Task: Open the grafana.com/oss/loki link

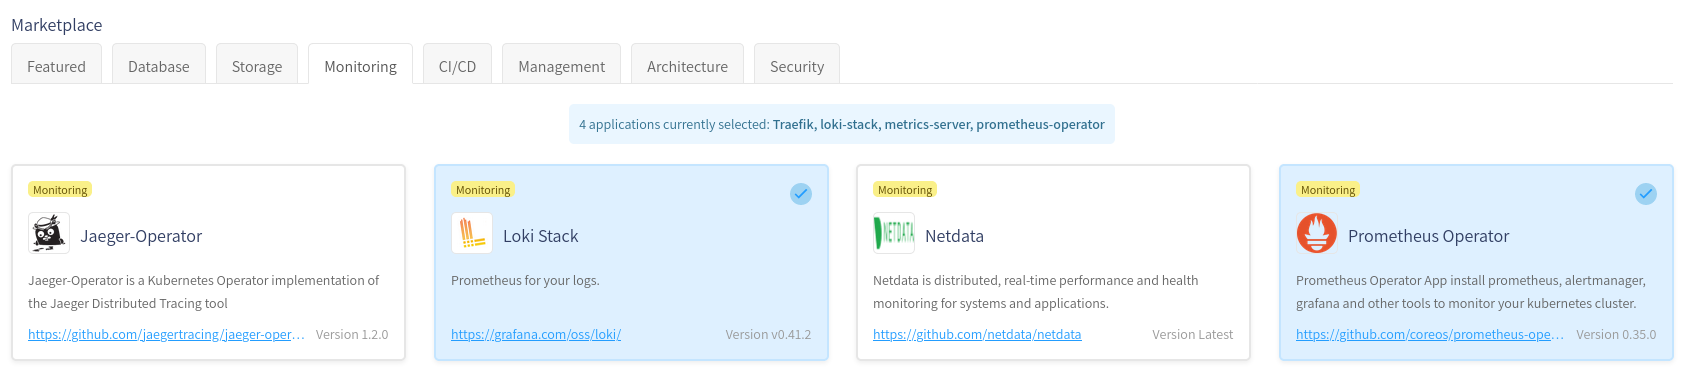Action: tap(536, 335)
